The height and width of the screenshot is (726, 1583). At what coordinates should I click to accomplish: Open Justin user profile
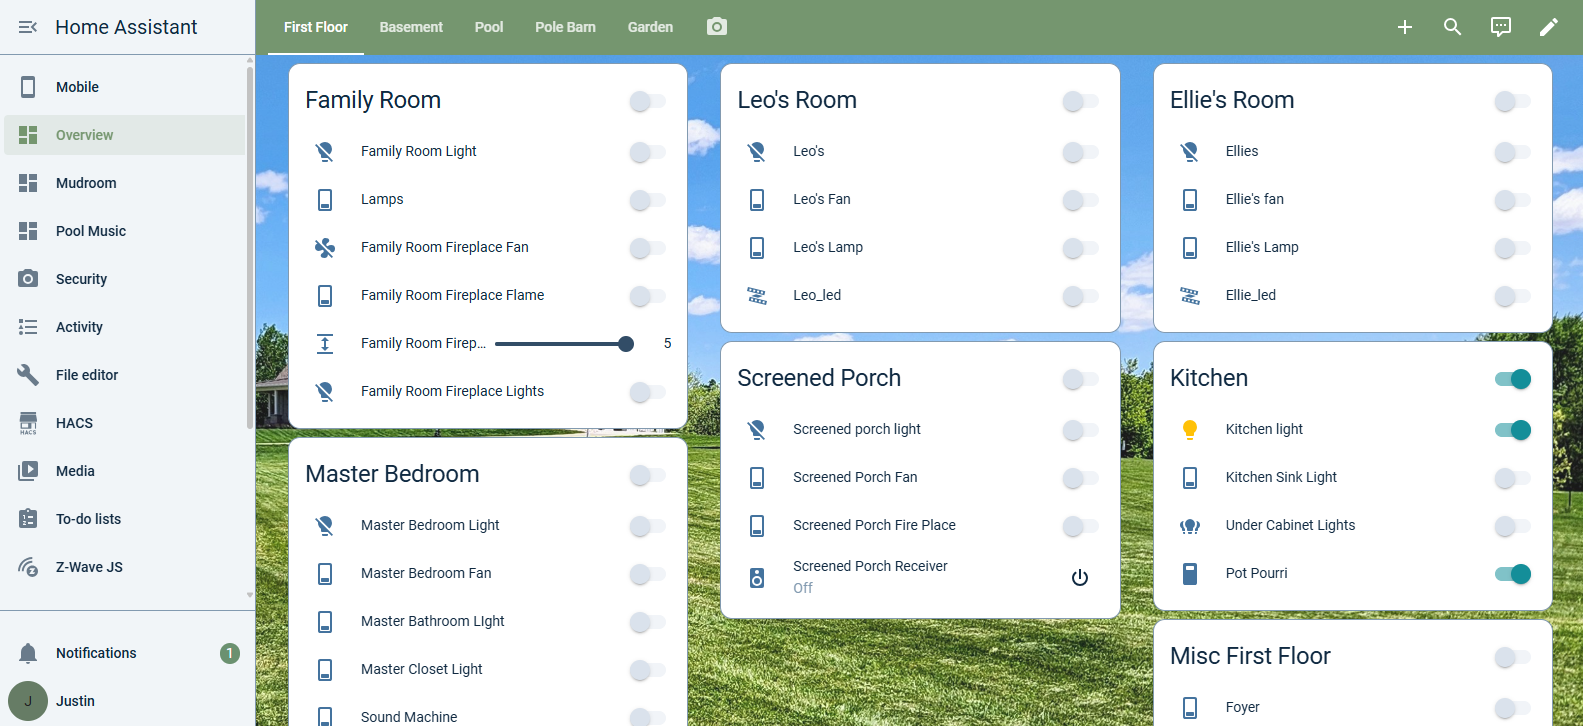tap(75, 701)
